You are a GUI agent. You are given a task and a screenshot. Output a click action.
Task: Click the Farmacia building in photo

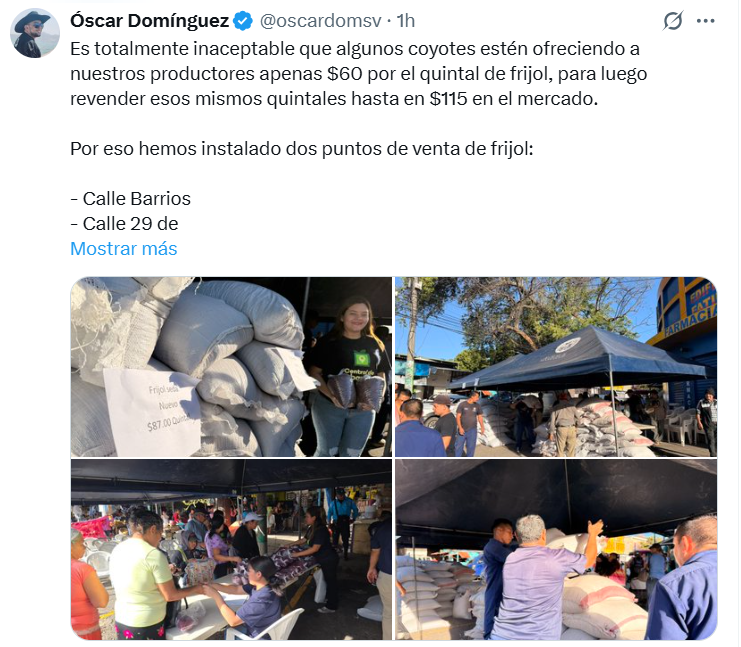click(x=685, y=321)
